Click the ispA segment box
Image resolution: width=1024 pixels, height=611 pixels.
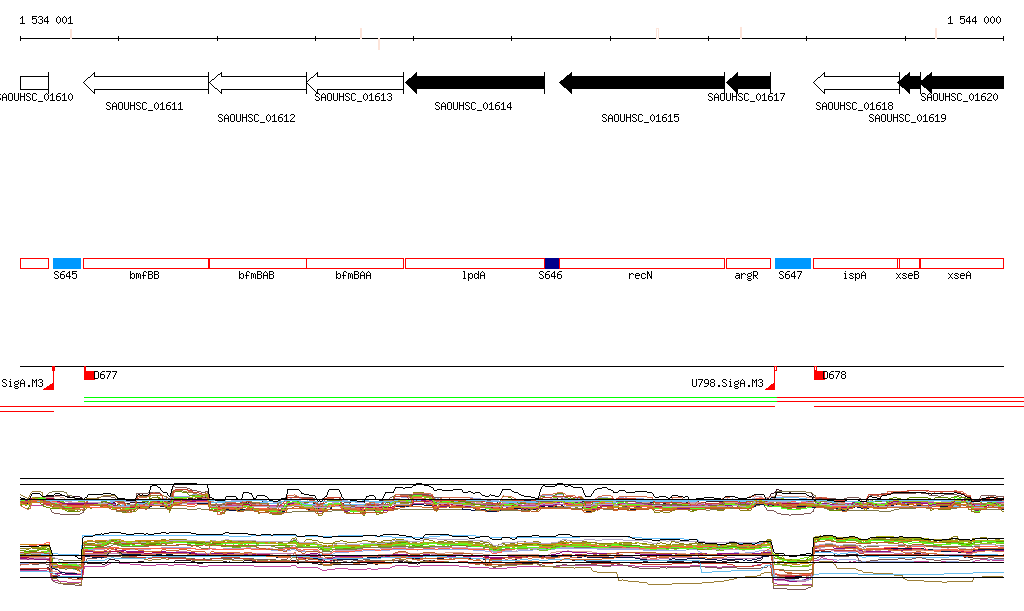point(856,264)
